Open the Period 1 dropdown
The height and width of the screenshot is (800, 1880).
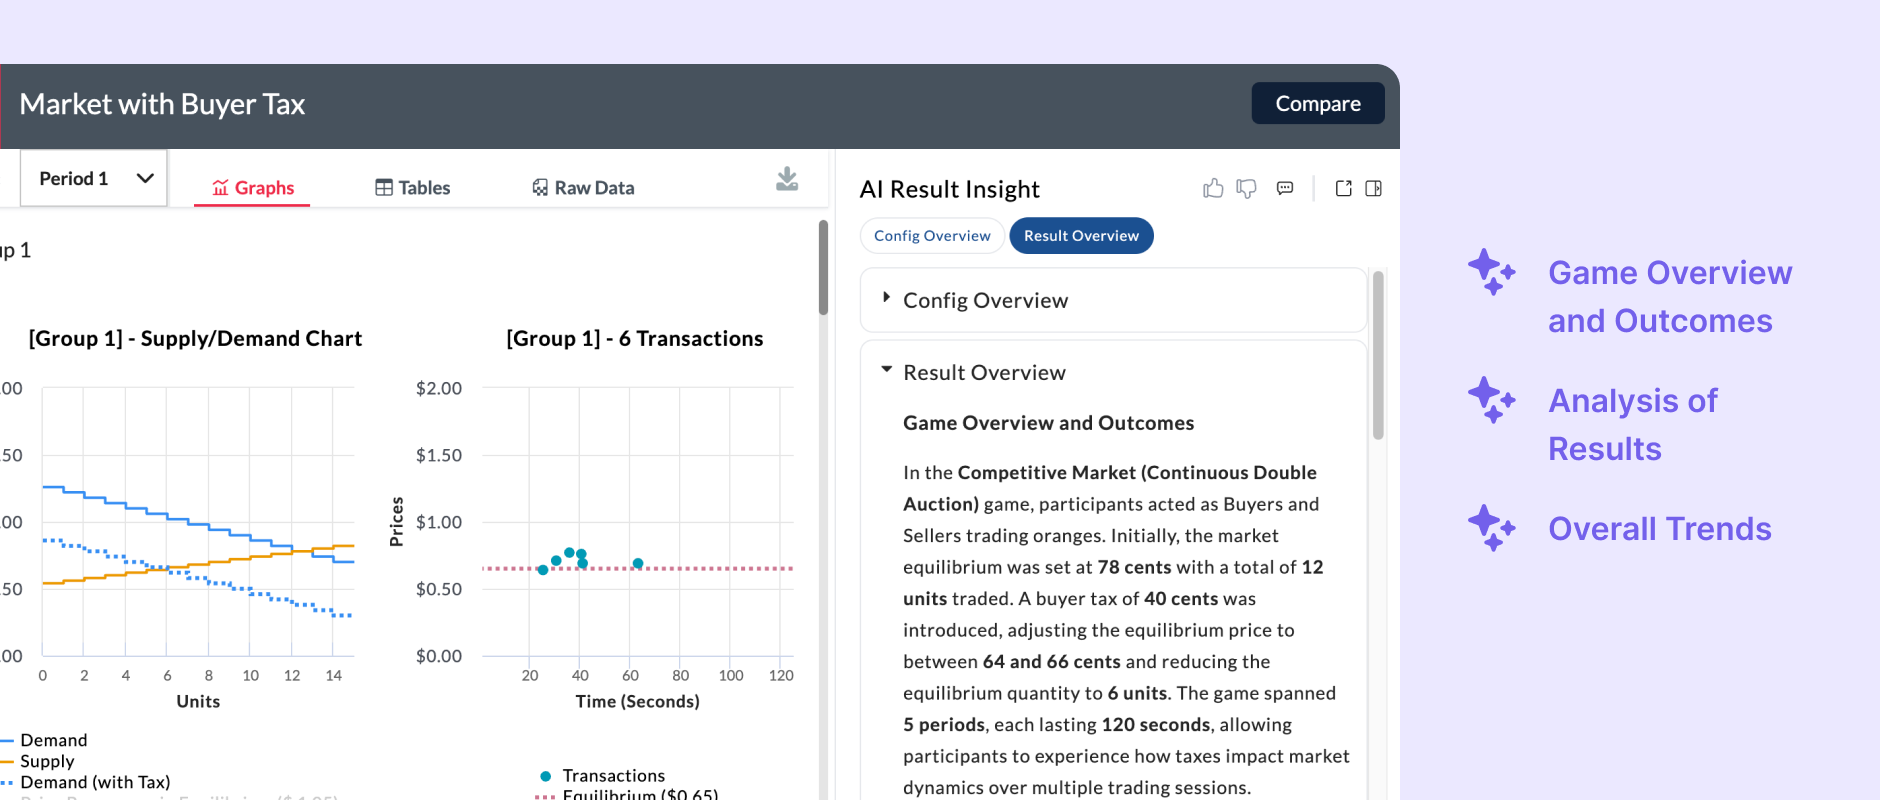[93, 178]
